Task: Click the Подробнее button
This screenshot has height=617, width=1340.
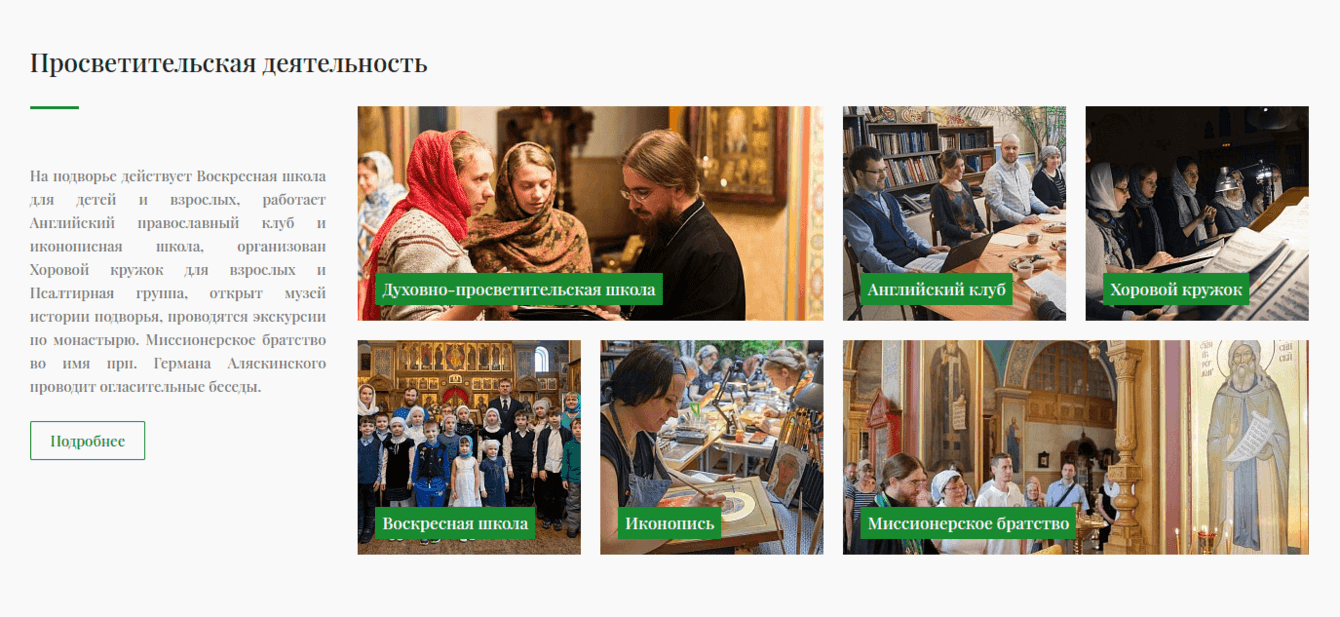Action: coord(87,441)
